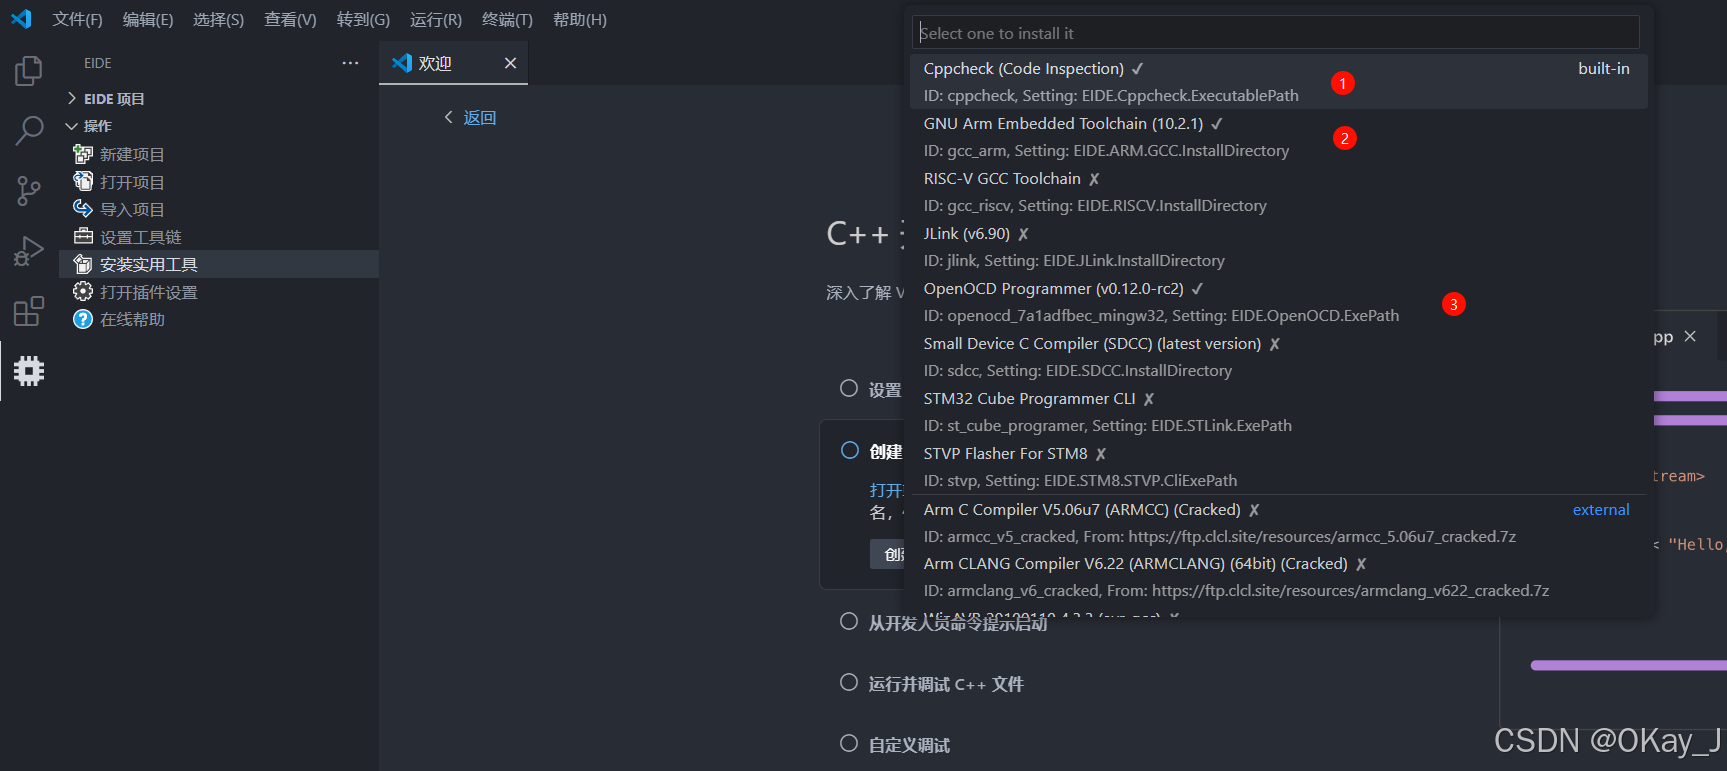The height and width of the screenshot is (771, 1727).
Task: Click the plugin settings gear icon (打开插件设置)
Action: coord(83,291)
